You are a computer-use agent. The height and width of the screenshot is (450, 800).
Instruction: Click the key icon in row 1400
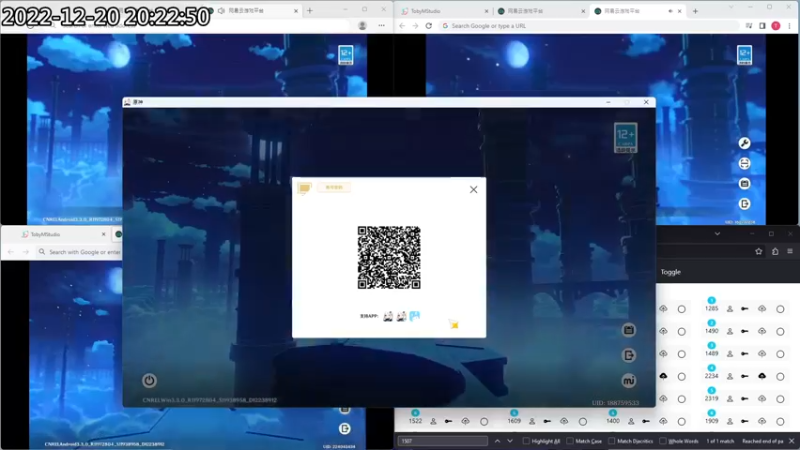[x=646, y=421]
